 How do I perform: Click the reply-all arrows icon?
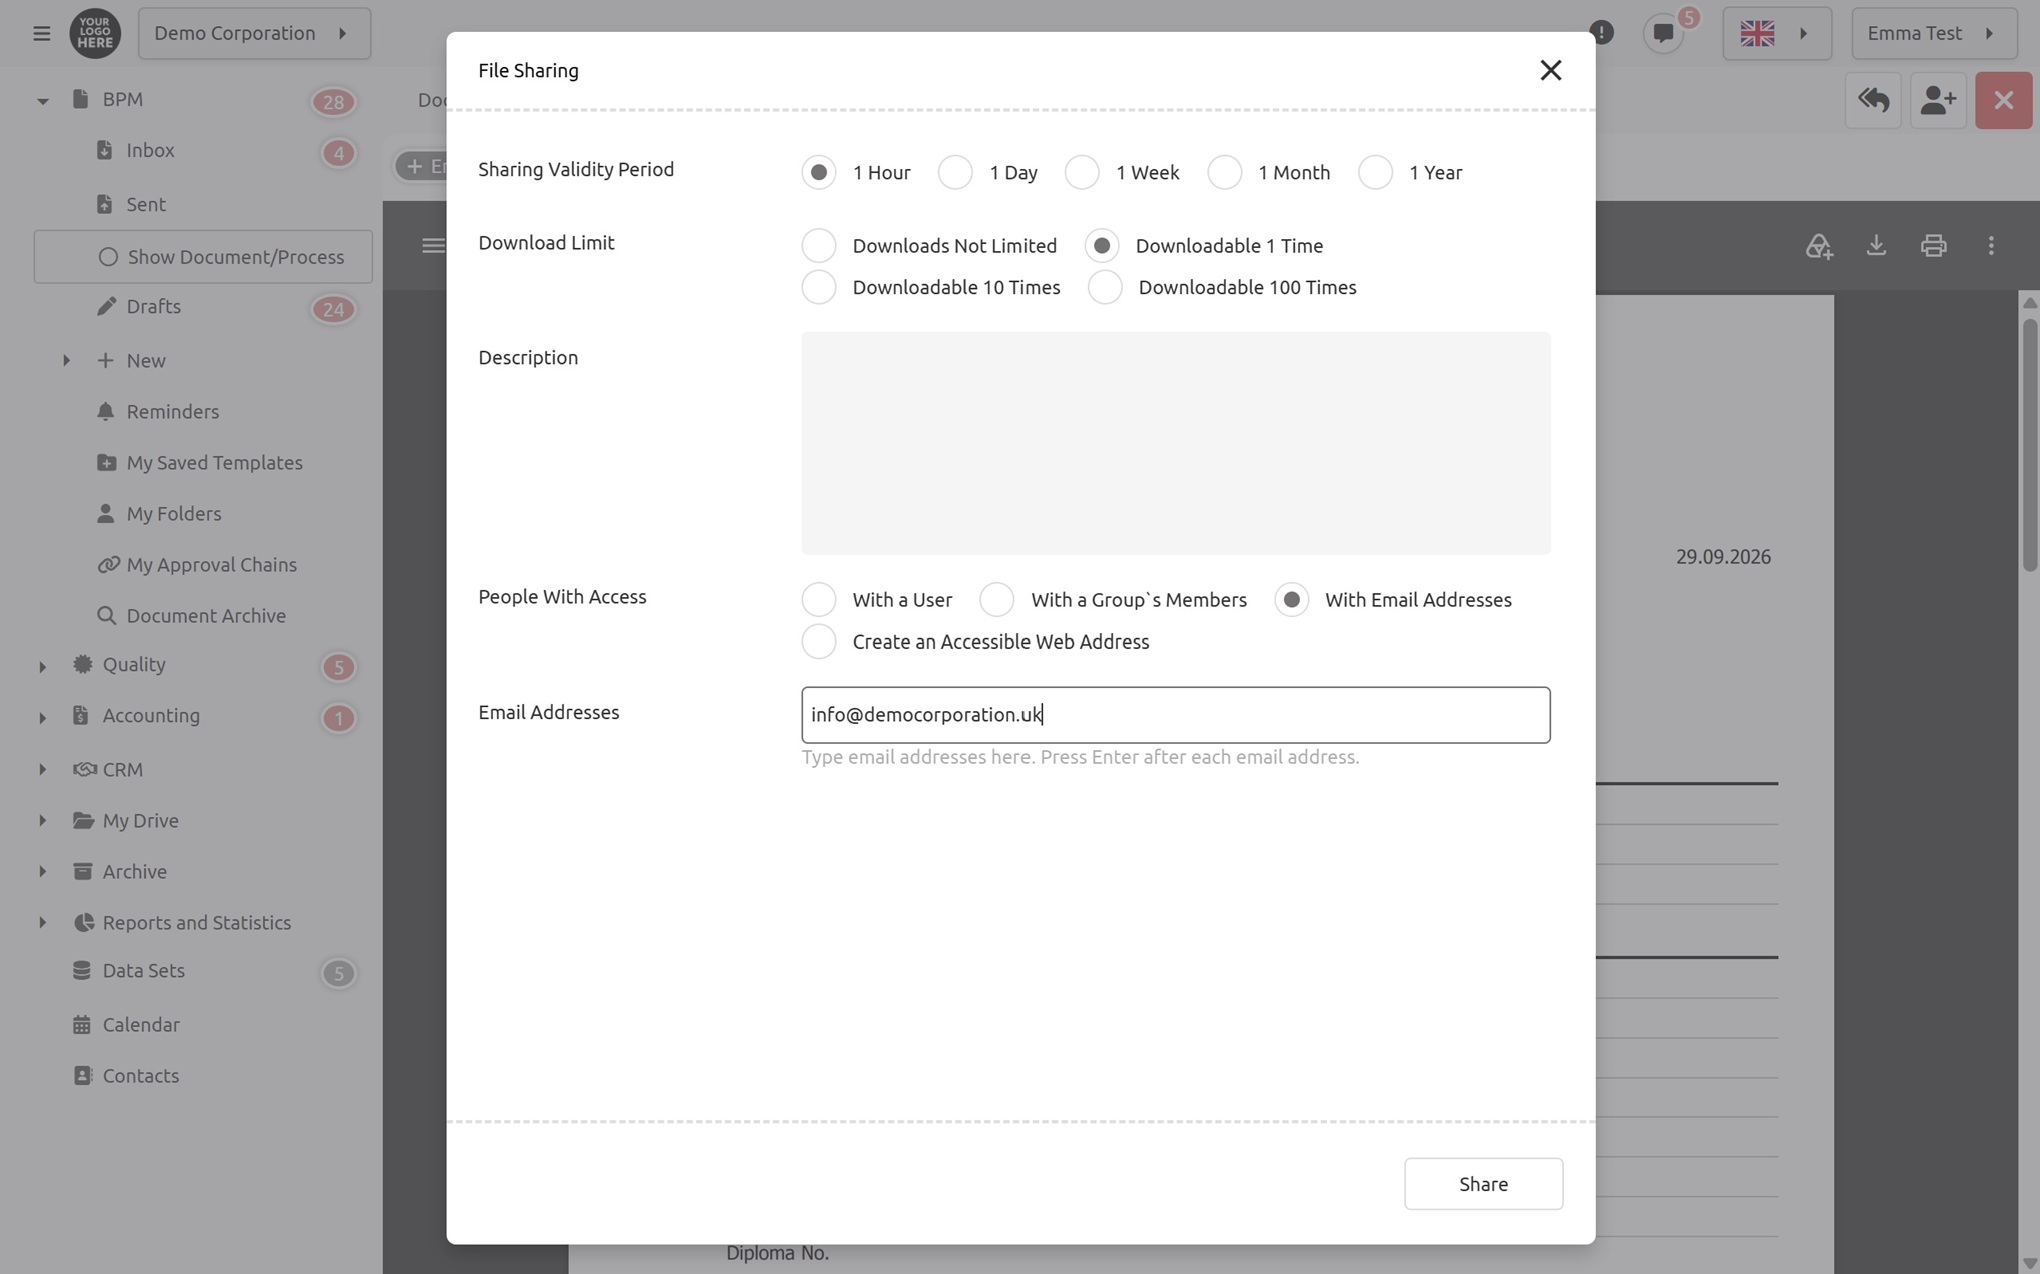[1873, 100]
